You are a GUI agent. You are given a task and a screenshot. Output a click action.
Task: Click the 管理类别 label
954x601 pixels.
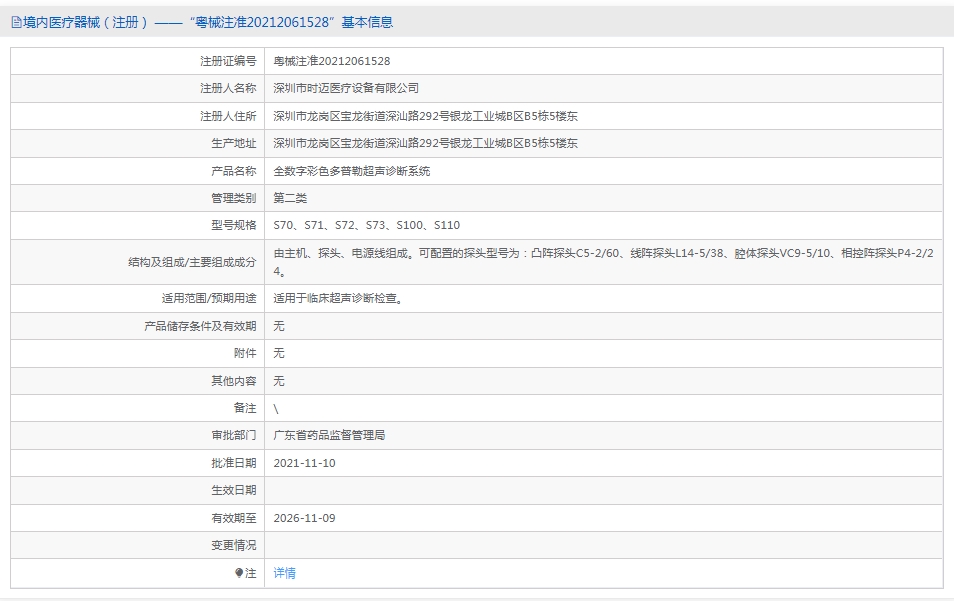click(x=234, y=198)
